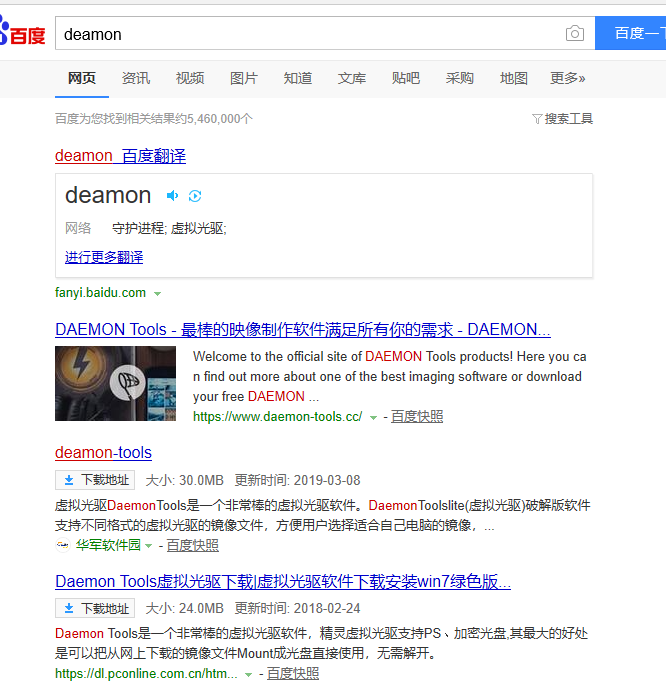The image size is (666, 688).
Task: Open the DAEMON Tools official site result
Action: point(302,329)
